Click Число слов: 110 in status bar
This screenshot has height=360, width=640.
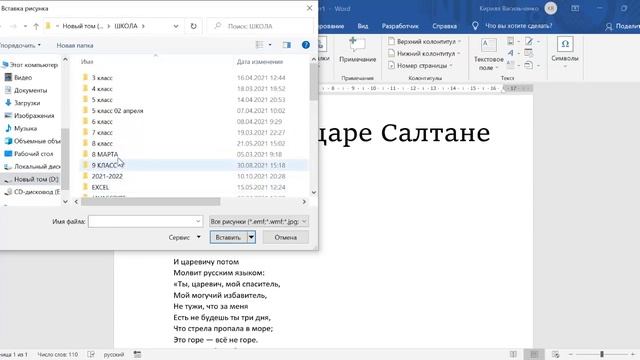pos(58,354)
